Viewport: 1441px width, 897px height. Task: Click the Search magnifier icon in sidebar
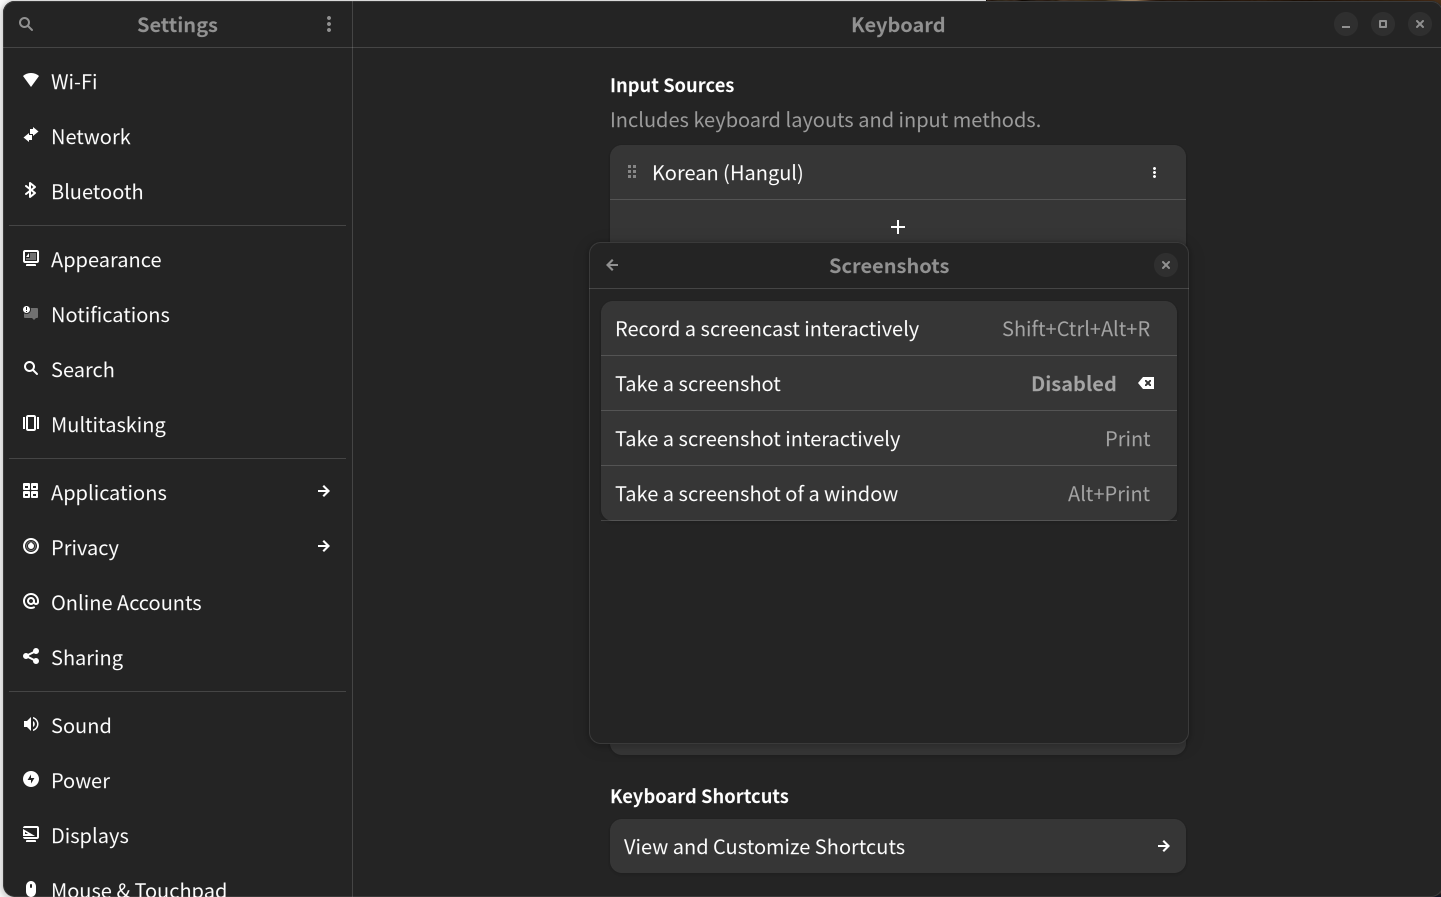31,368
